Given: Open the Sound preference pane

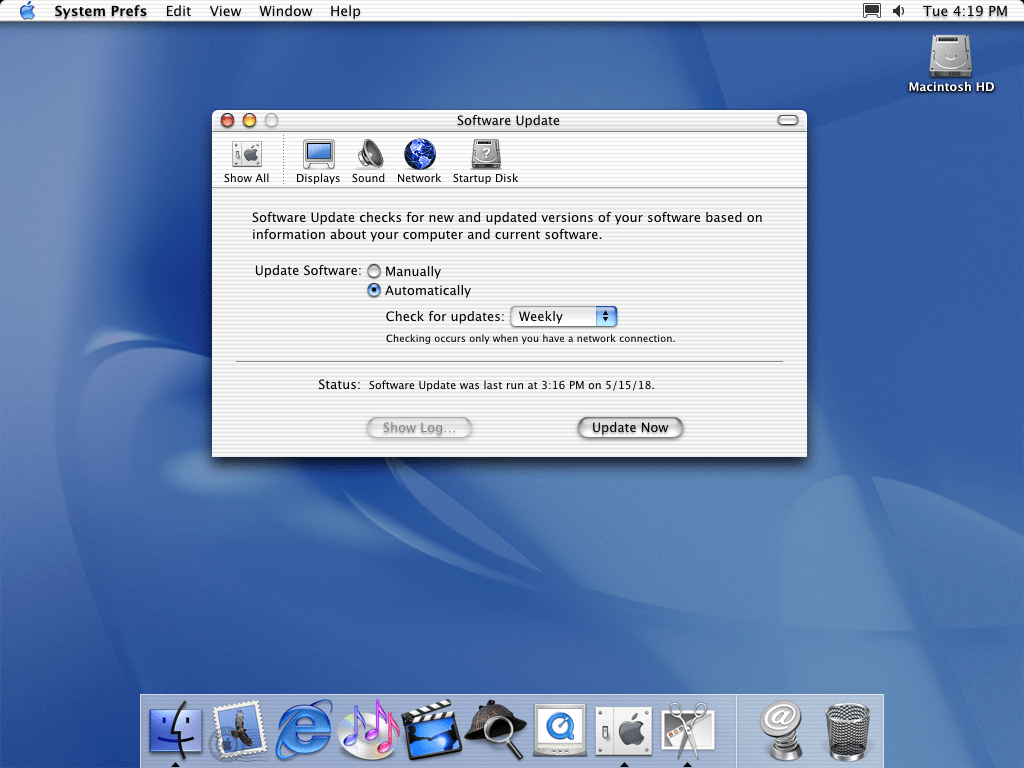Looking at the screenshot, I should (368, 160).
